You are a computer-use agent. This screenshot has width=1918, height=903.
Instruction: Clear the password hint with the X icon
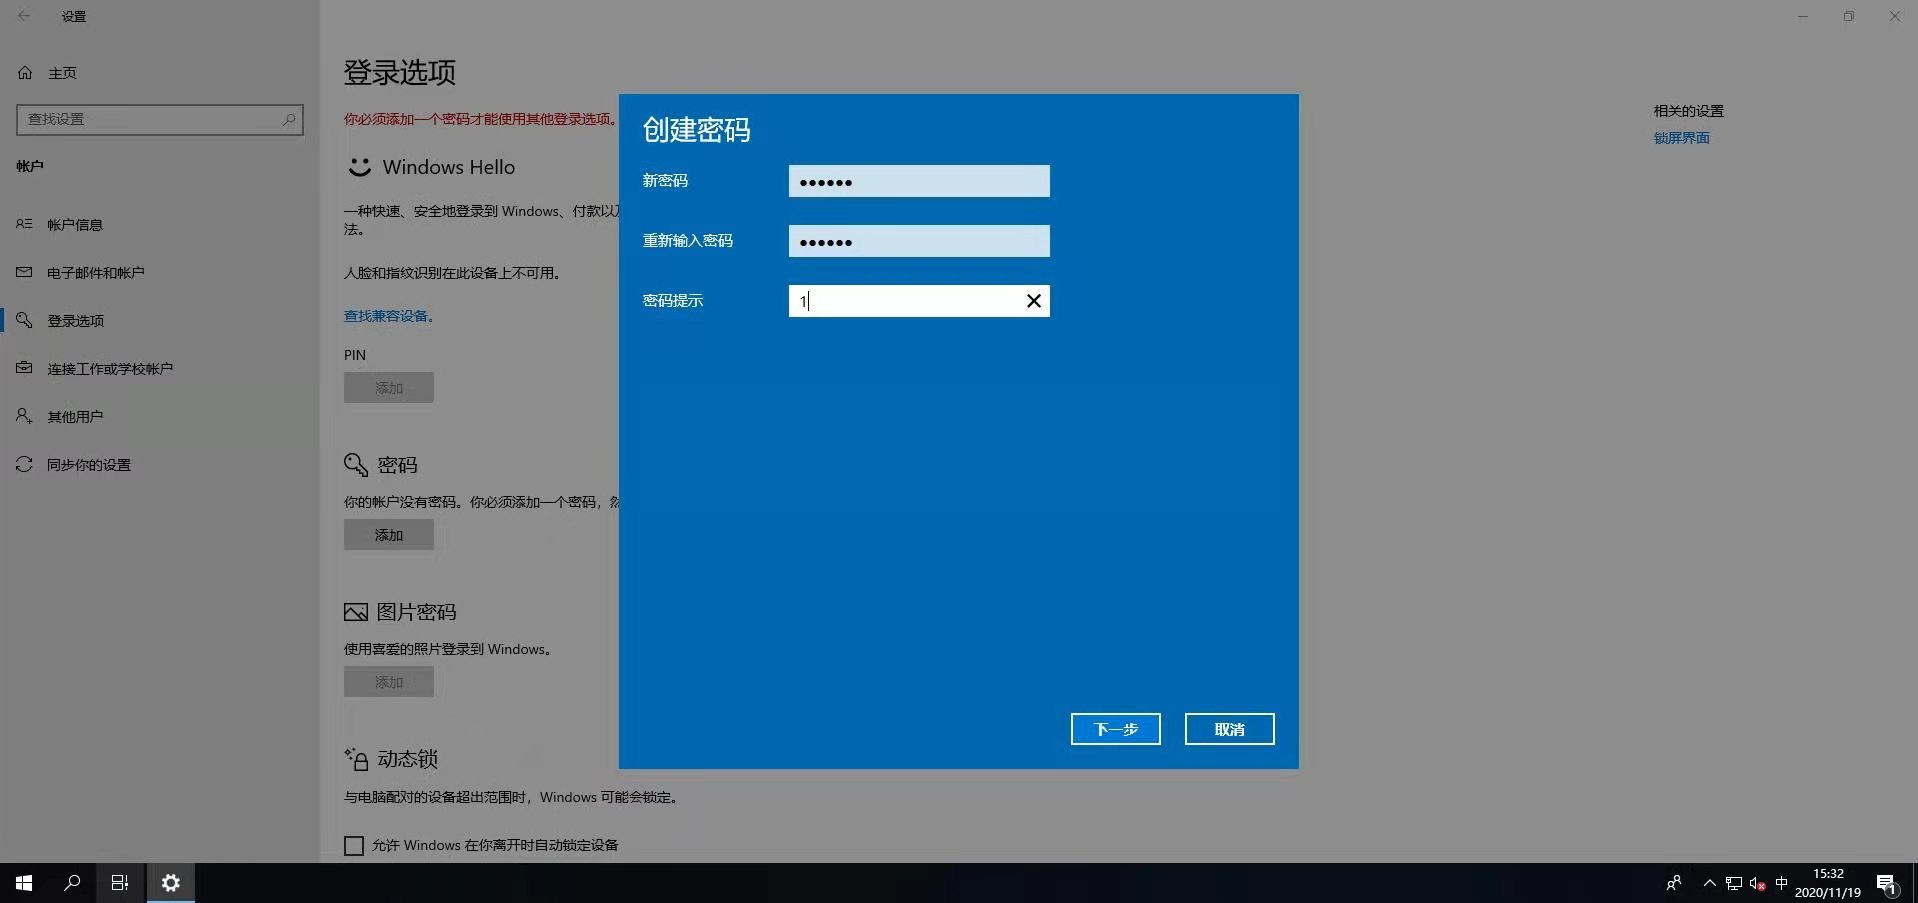1034,301
